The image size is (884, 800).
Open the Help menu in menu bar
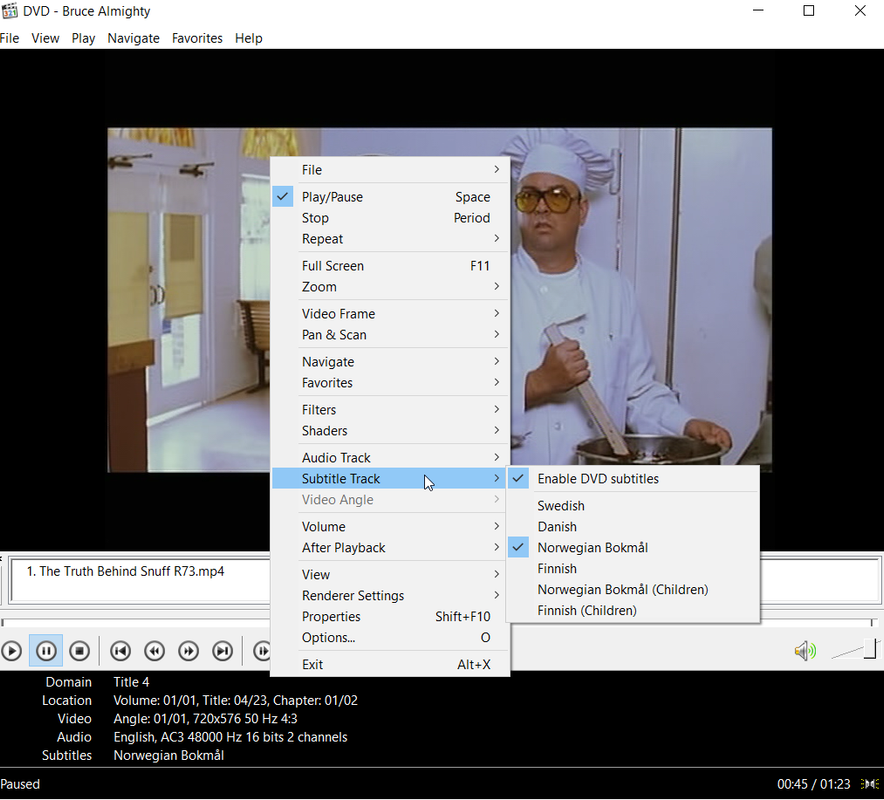249,38
